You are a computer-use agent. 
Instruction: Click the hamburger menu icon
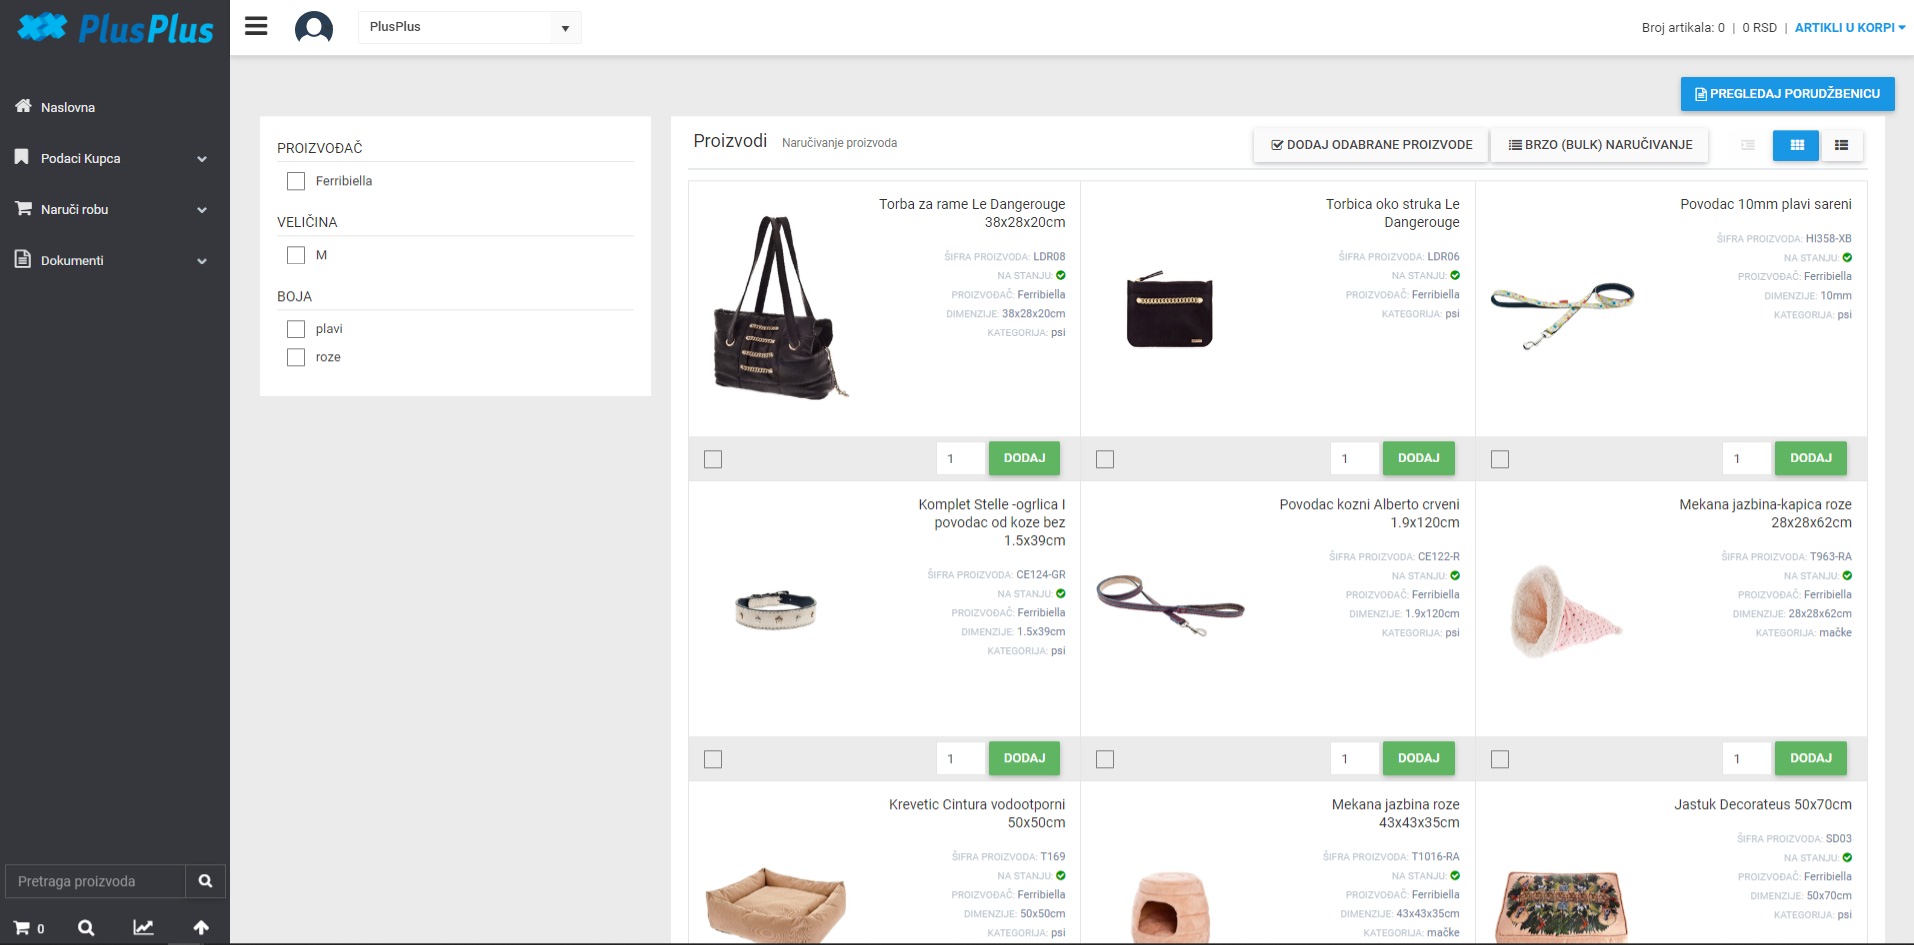point(256,27)
